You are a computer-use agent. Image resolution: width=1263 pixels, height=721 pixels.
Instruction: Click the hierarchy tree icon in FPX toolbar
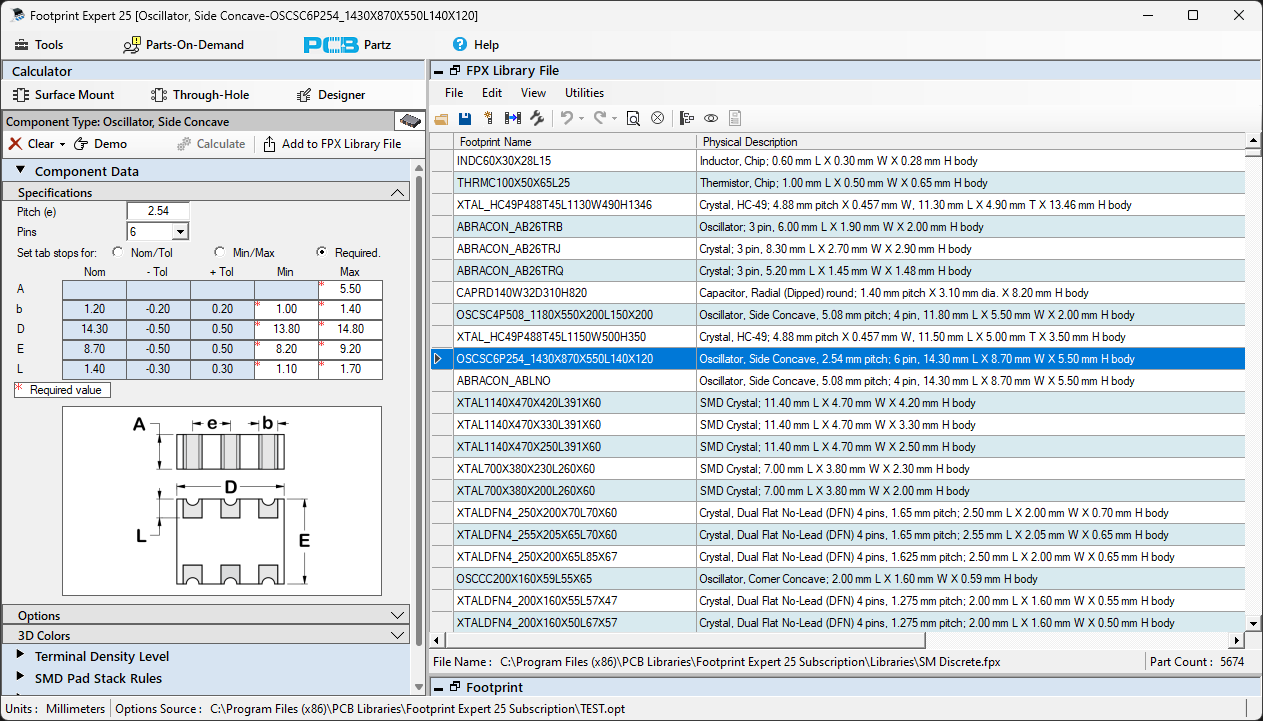click(x=687, y=118)
